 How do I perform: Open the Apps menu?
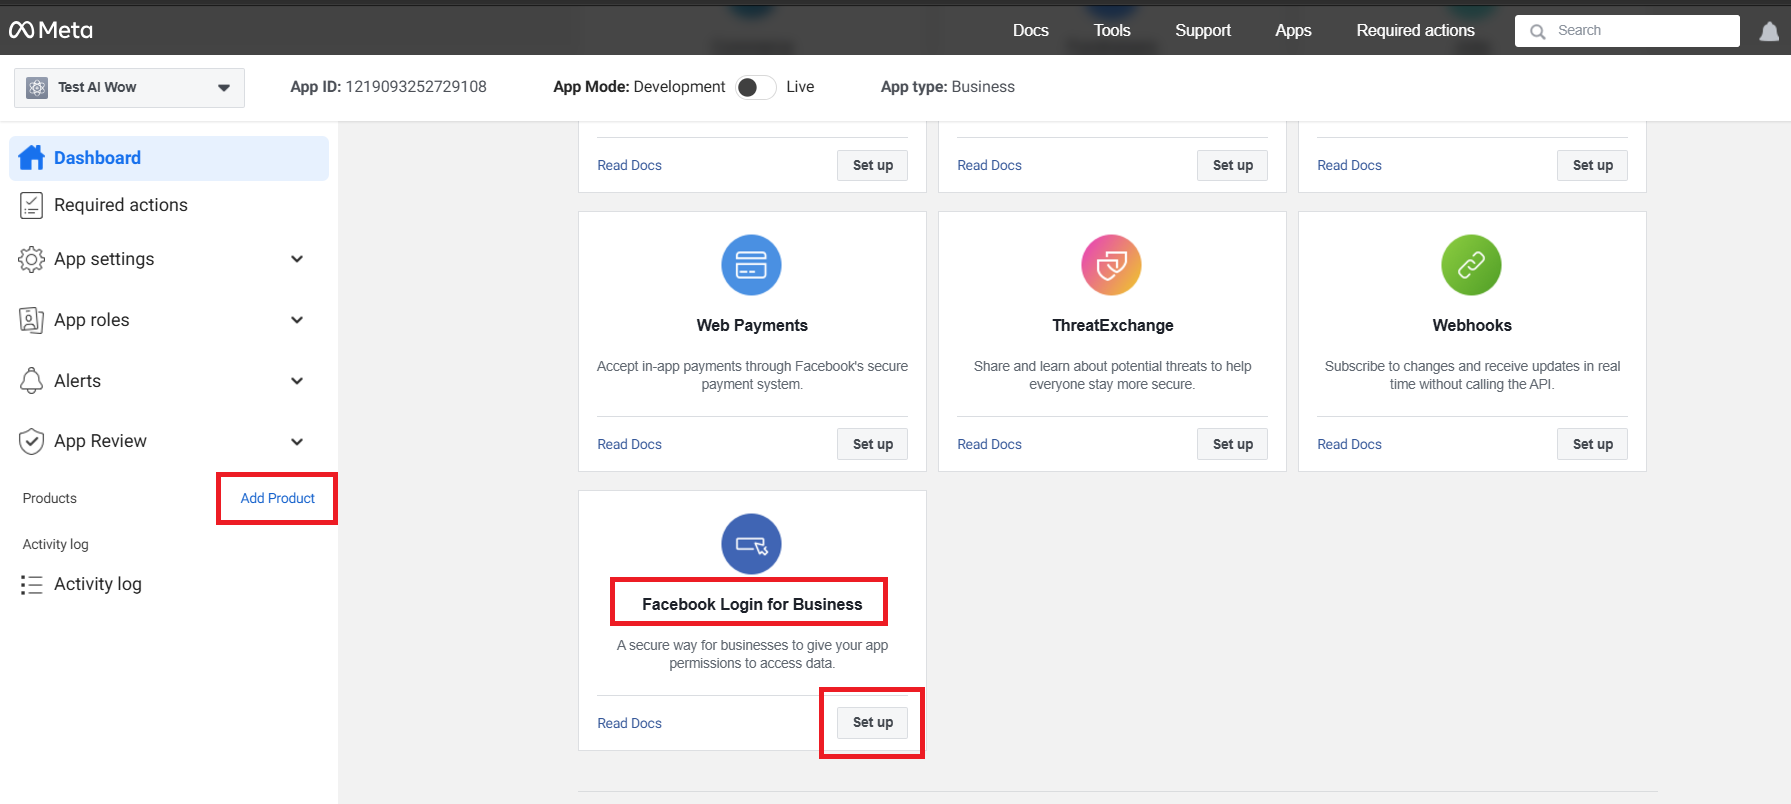[1293, 30]
